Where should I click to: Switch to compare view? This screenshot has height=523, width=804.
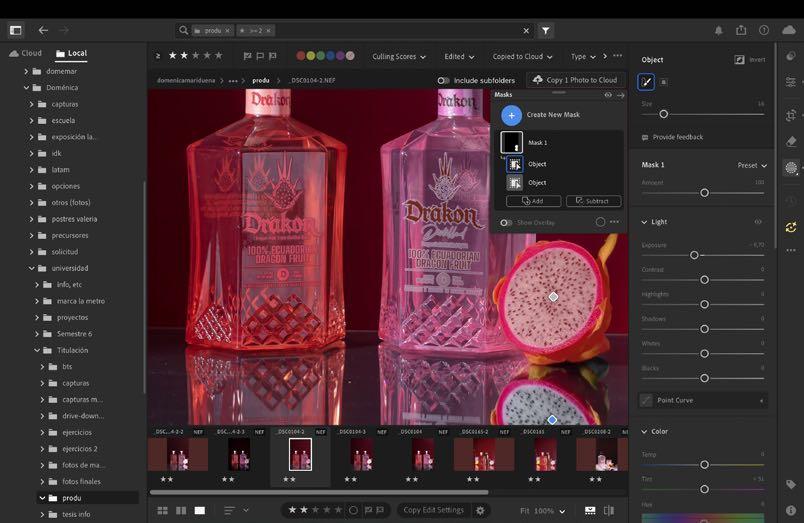(x=181, y=510)
